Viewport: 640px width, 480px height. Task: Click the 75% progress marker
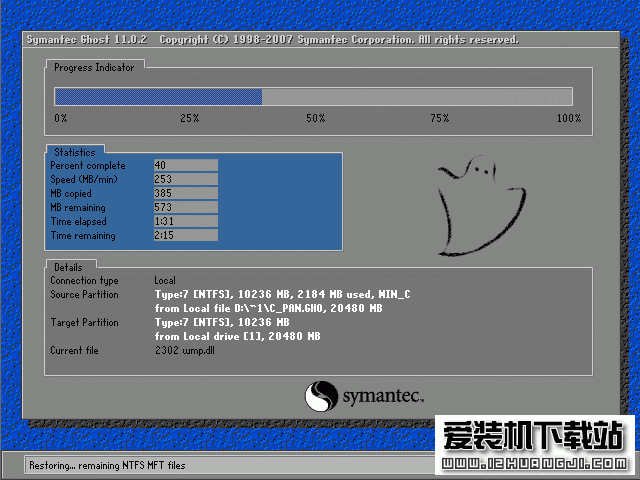[x=440, y=118]
